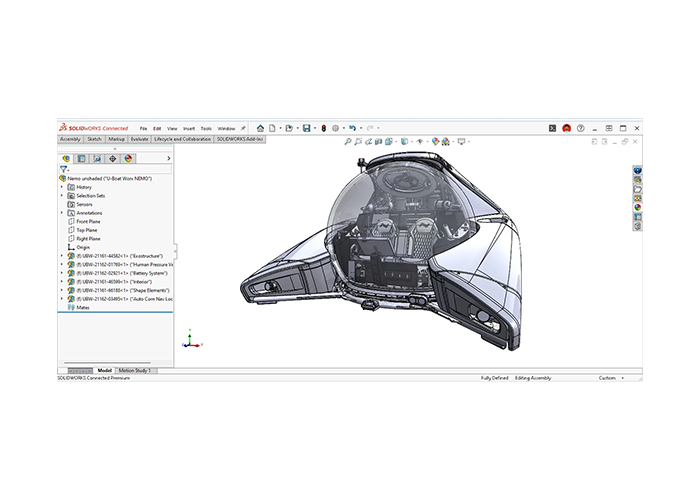Click the Open document folder icon
Image resolution: width=700 pixels, height=500 pixels.
(x=289, y=128)
